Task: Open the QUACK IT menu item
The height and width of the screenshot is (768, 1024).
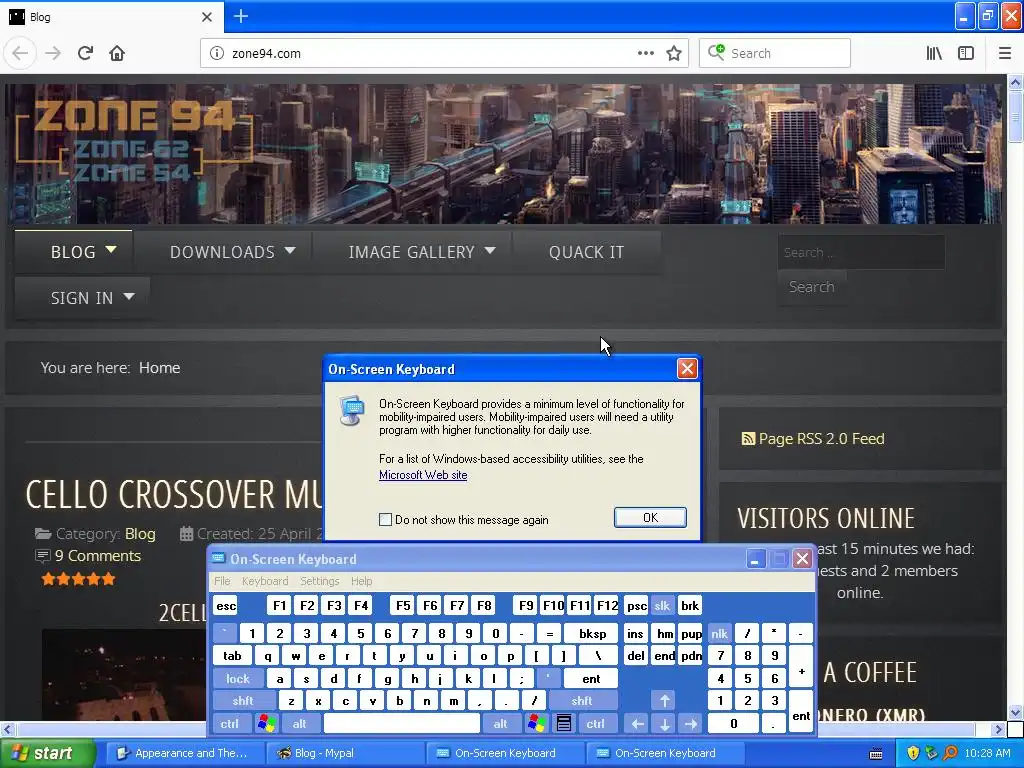Action: [586, 251]
